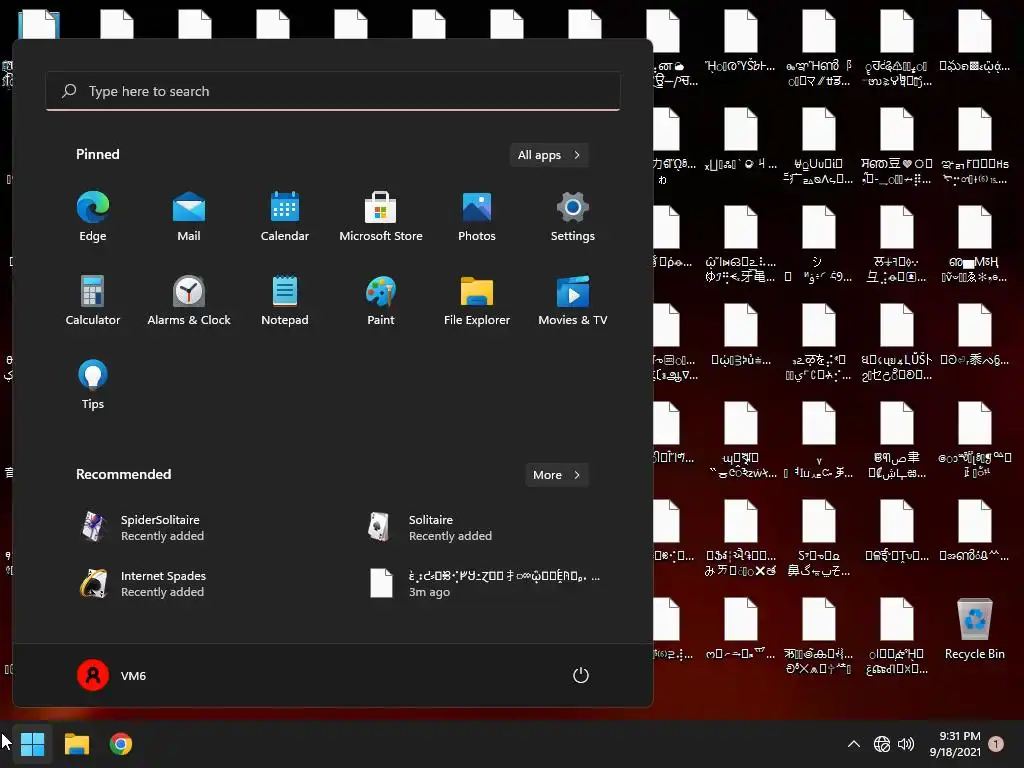Focus the Type here to search box

pyautogui.click(x=333, y=91)
